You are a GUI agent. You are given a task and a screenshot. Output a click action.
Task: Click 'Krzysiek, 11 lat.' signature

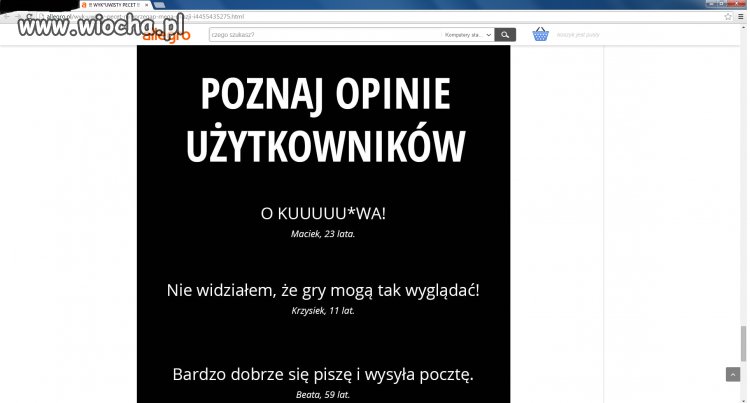coord(323,311)
